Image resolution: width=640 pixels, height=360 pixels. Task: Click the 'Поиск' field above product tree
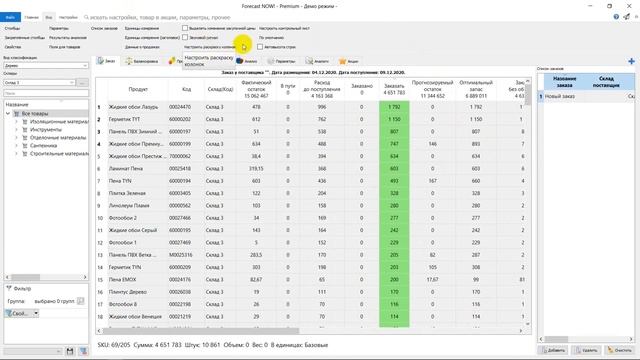click(46, 93)
